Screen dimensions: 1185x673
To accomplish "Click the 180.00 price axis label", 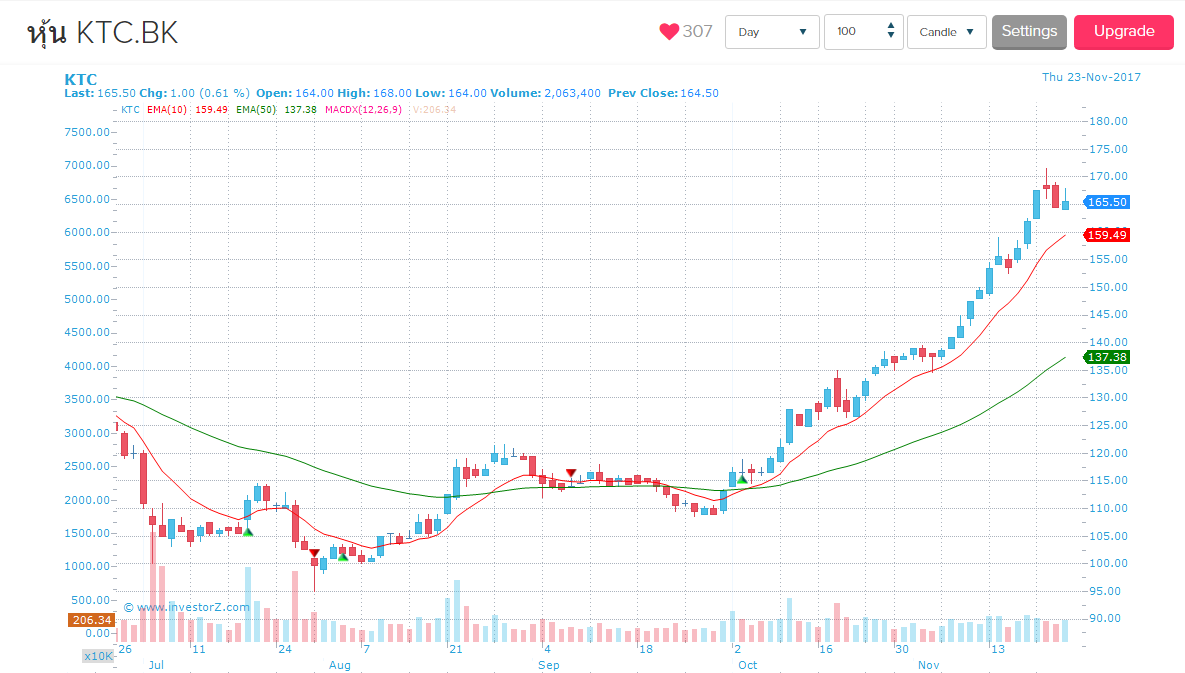I will click(1108, 121).
